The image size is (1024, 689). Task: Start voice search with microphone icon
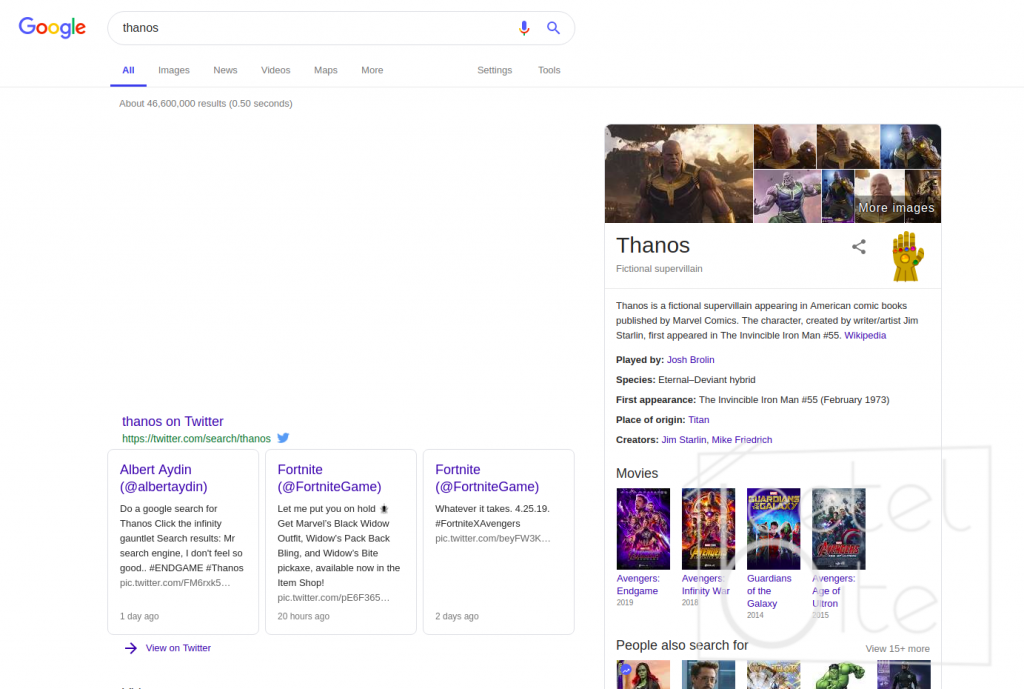(x=524, y=28)
